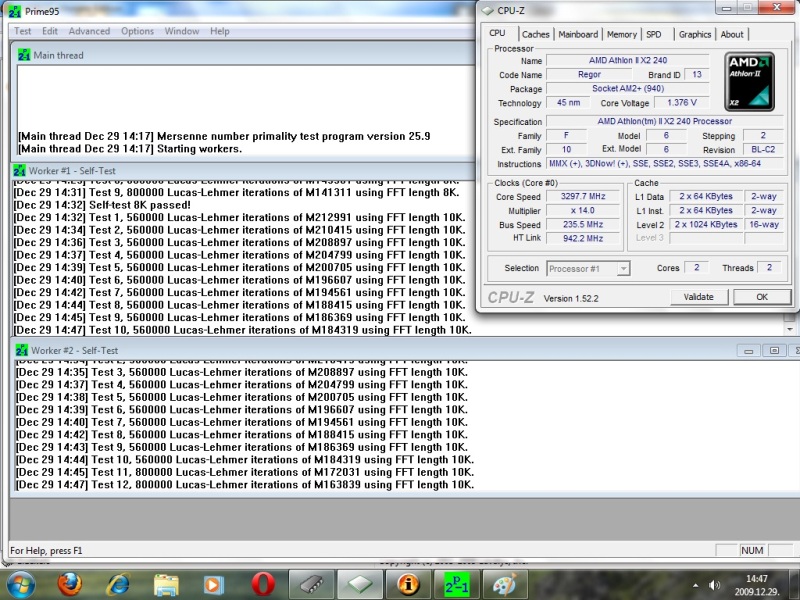The image size is (800, 600).
Task: Click the Worker #2 window icon
Action: coord(22,350)
